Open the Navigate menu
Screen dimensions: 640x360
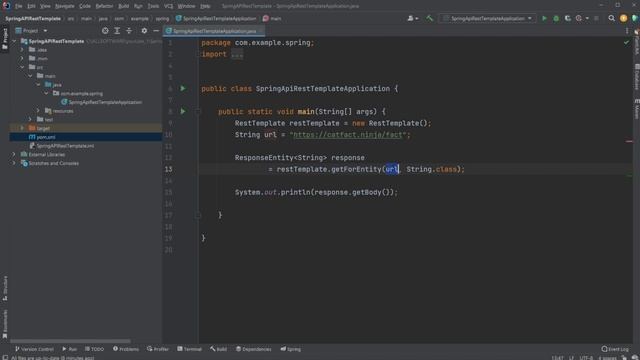(x=64, y=6)
